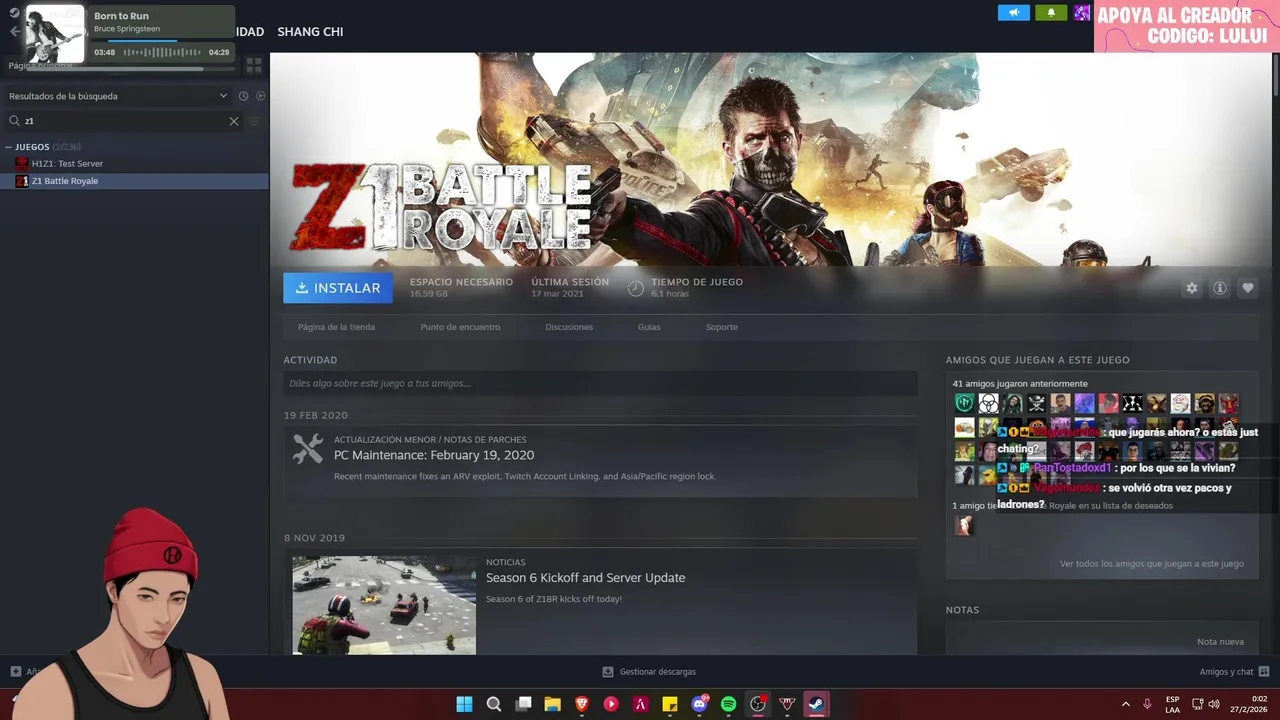Viewport: 1280px width, 720px height.
Task: Select Z1 Battle Royale in library list
Action: 134,181
